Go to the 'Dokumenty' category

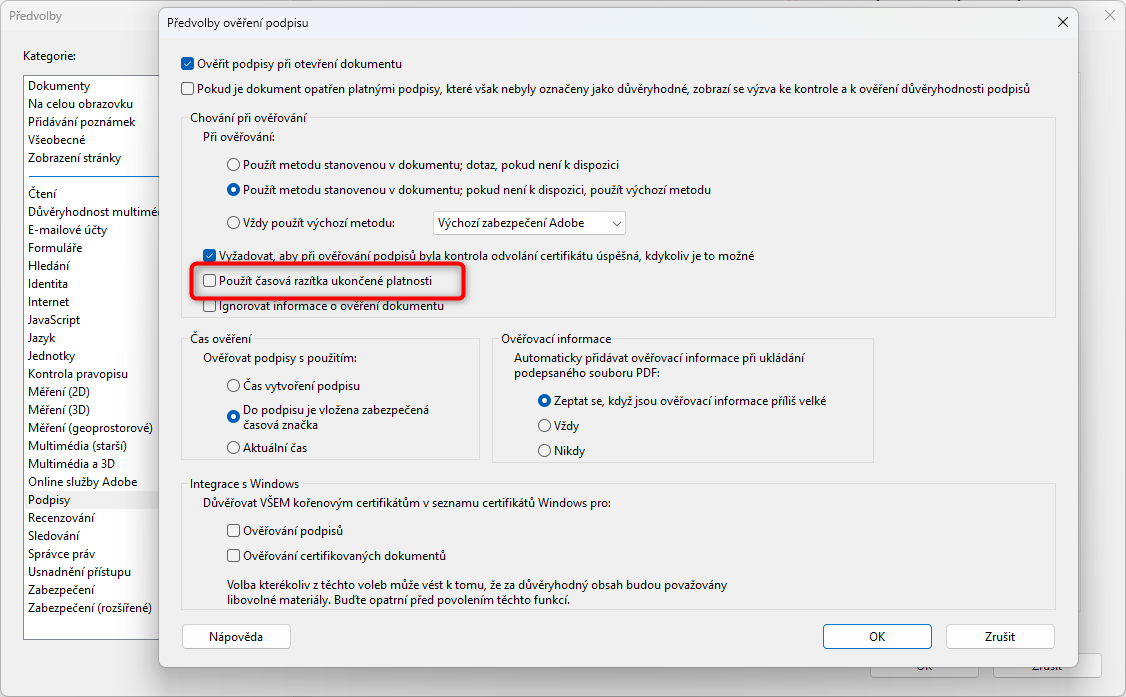point(59,86)
